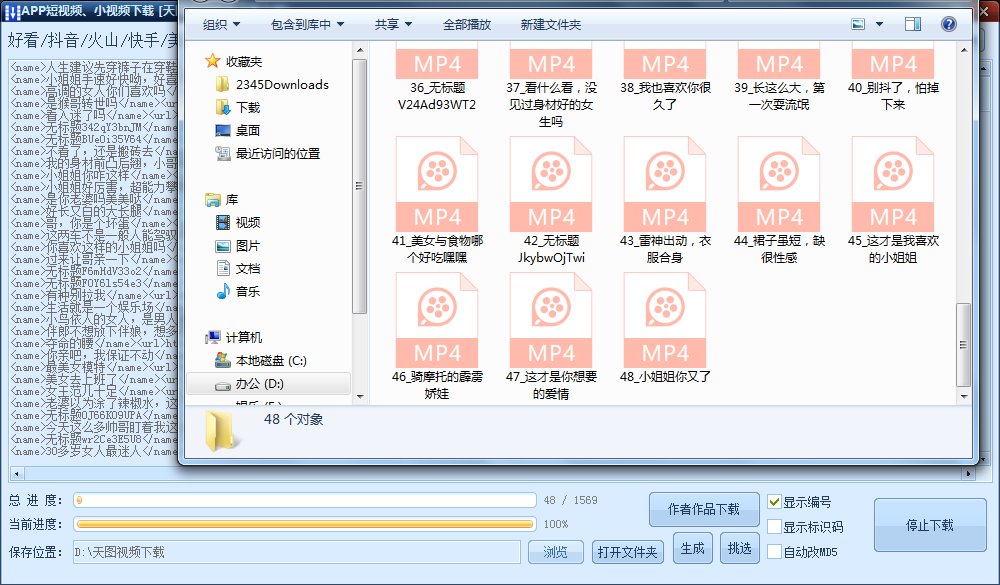Select the 46_骑摩托的霹雳娇娃 MP4 file

click(437, 336)
